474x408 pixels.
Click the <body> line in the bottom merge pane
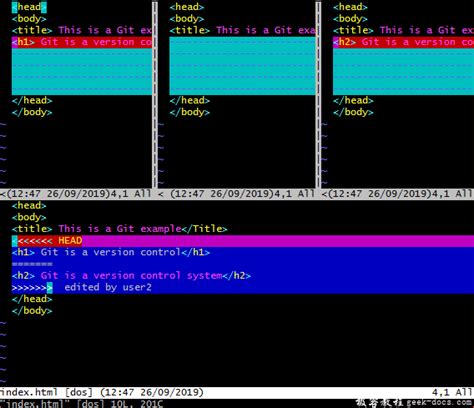coord(29,217)
